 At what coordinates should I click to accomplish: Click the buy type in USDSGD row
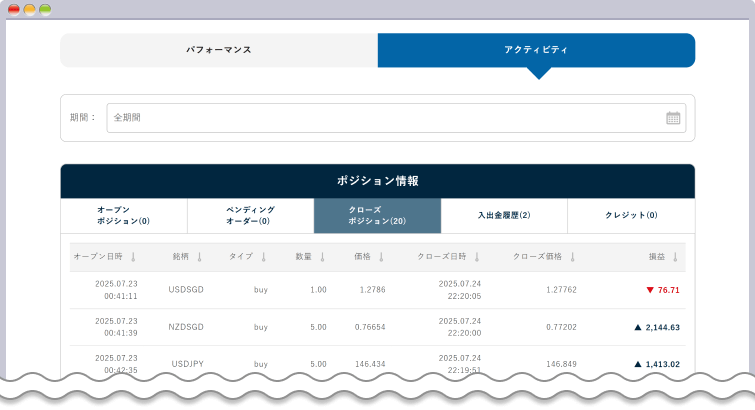pyautogui.click(x=261, y=290)
